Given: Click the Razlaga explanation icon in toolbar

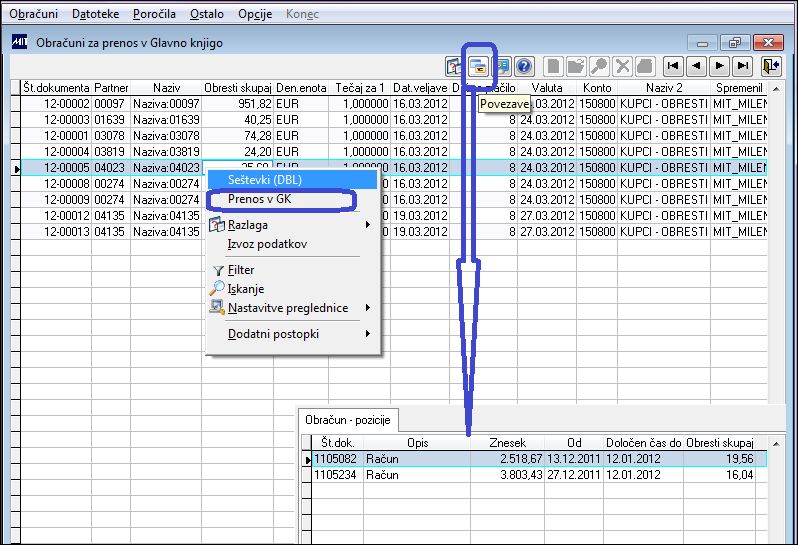Looking at the screenshot, I should point(454,66).
